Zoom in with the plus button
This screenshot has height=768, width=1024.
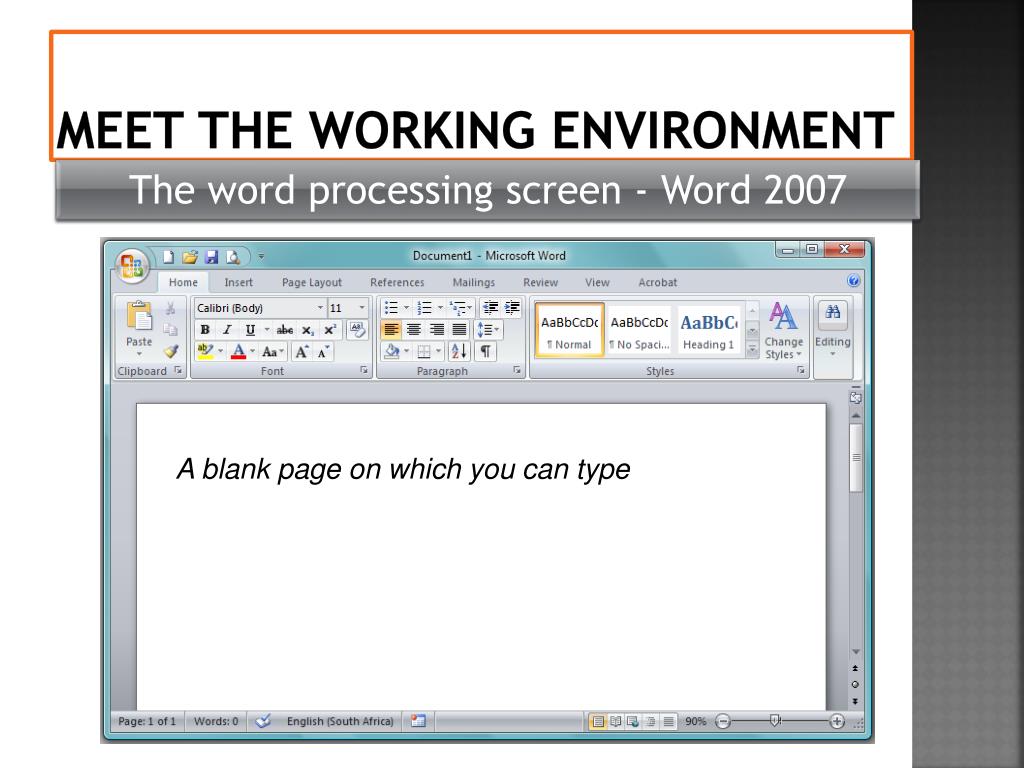click(837, 721)
